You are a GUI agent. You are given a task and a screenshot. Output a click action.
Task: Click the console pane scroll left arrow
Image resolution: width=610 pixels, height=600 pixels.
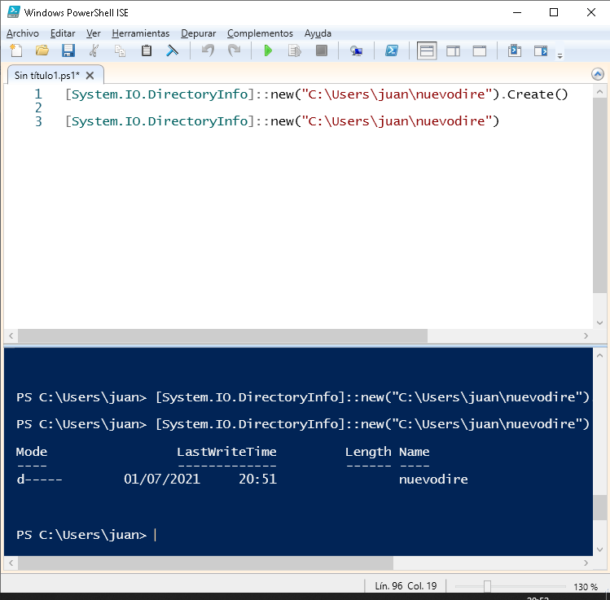11,563
